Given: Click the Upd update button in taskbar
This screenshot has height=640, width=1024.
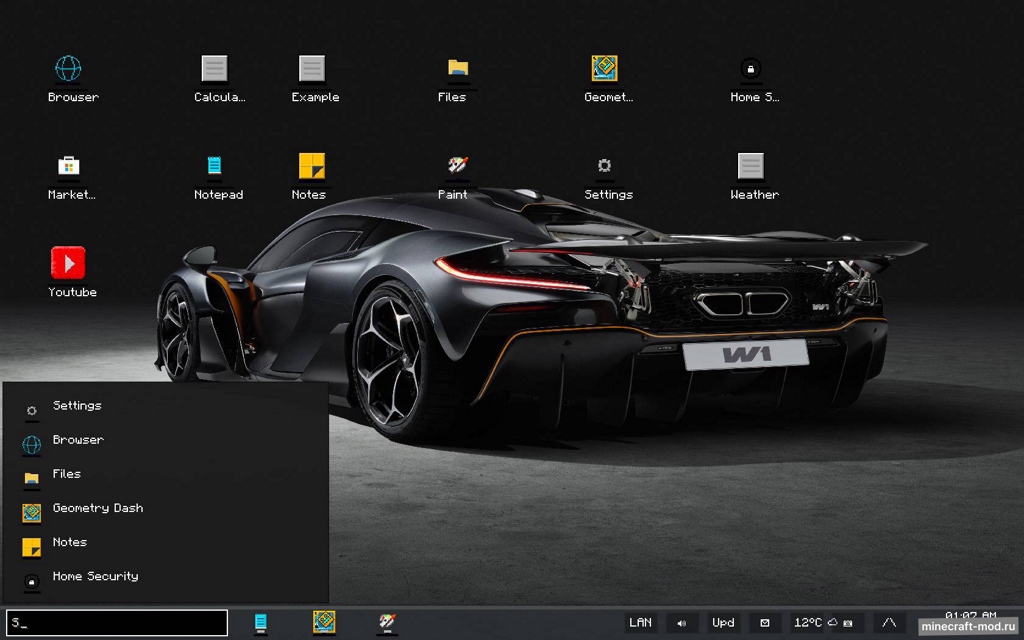Looking at the screenshot, I should (723, 623).
